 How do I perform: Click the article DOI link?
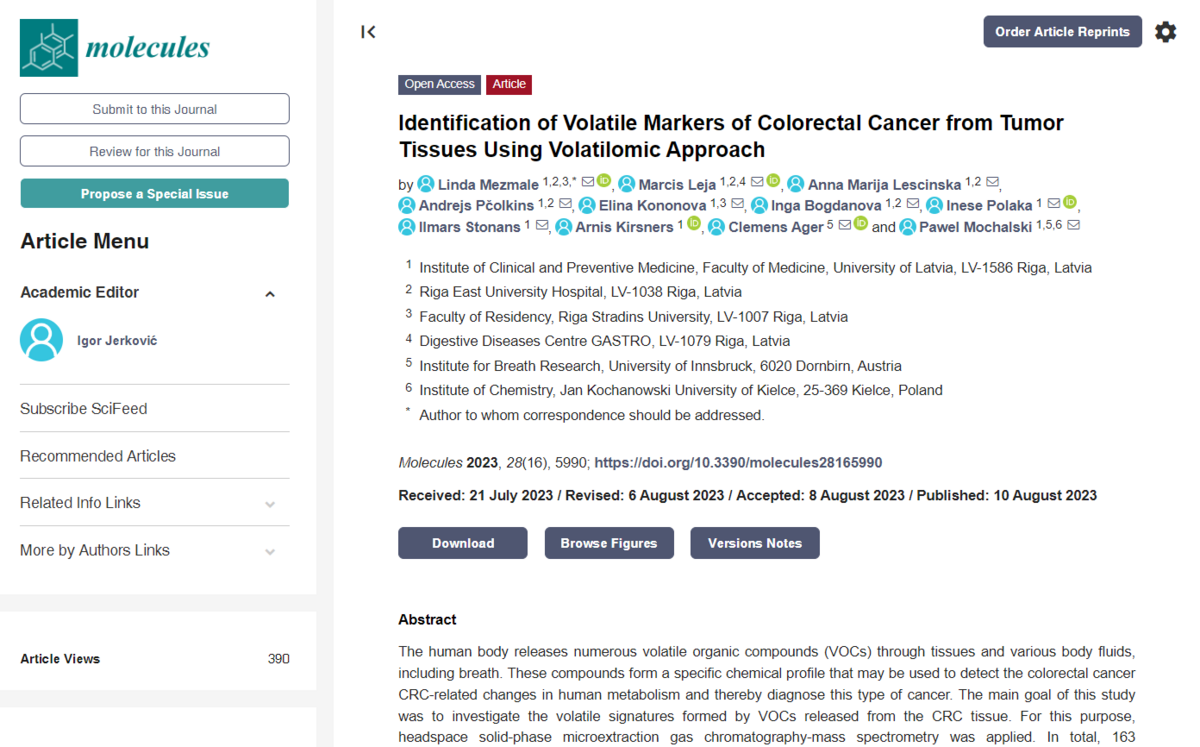(738, 463)
